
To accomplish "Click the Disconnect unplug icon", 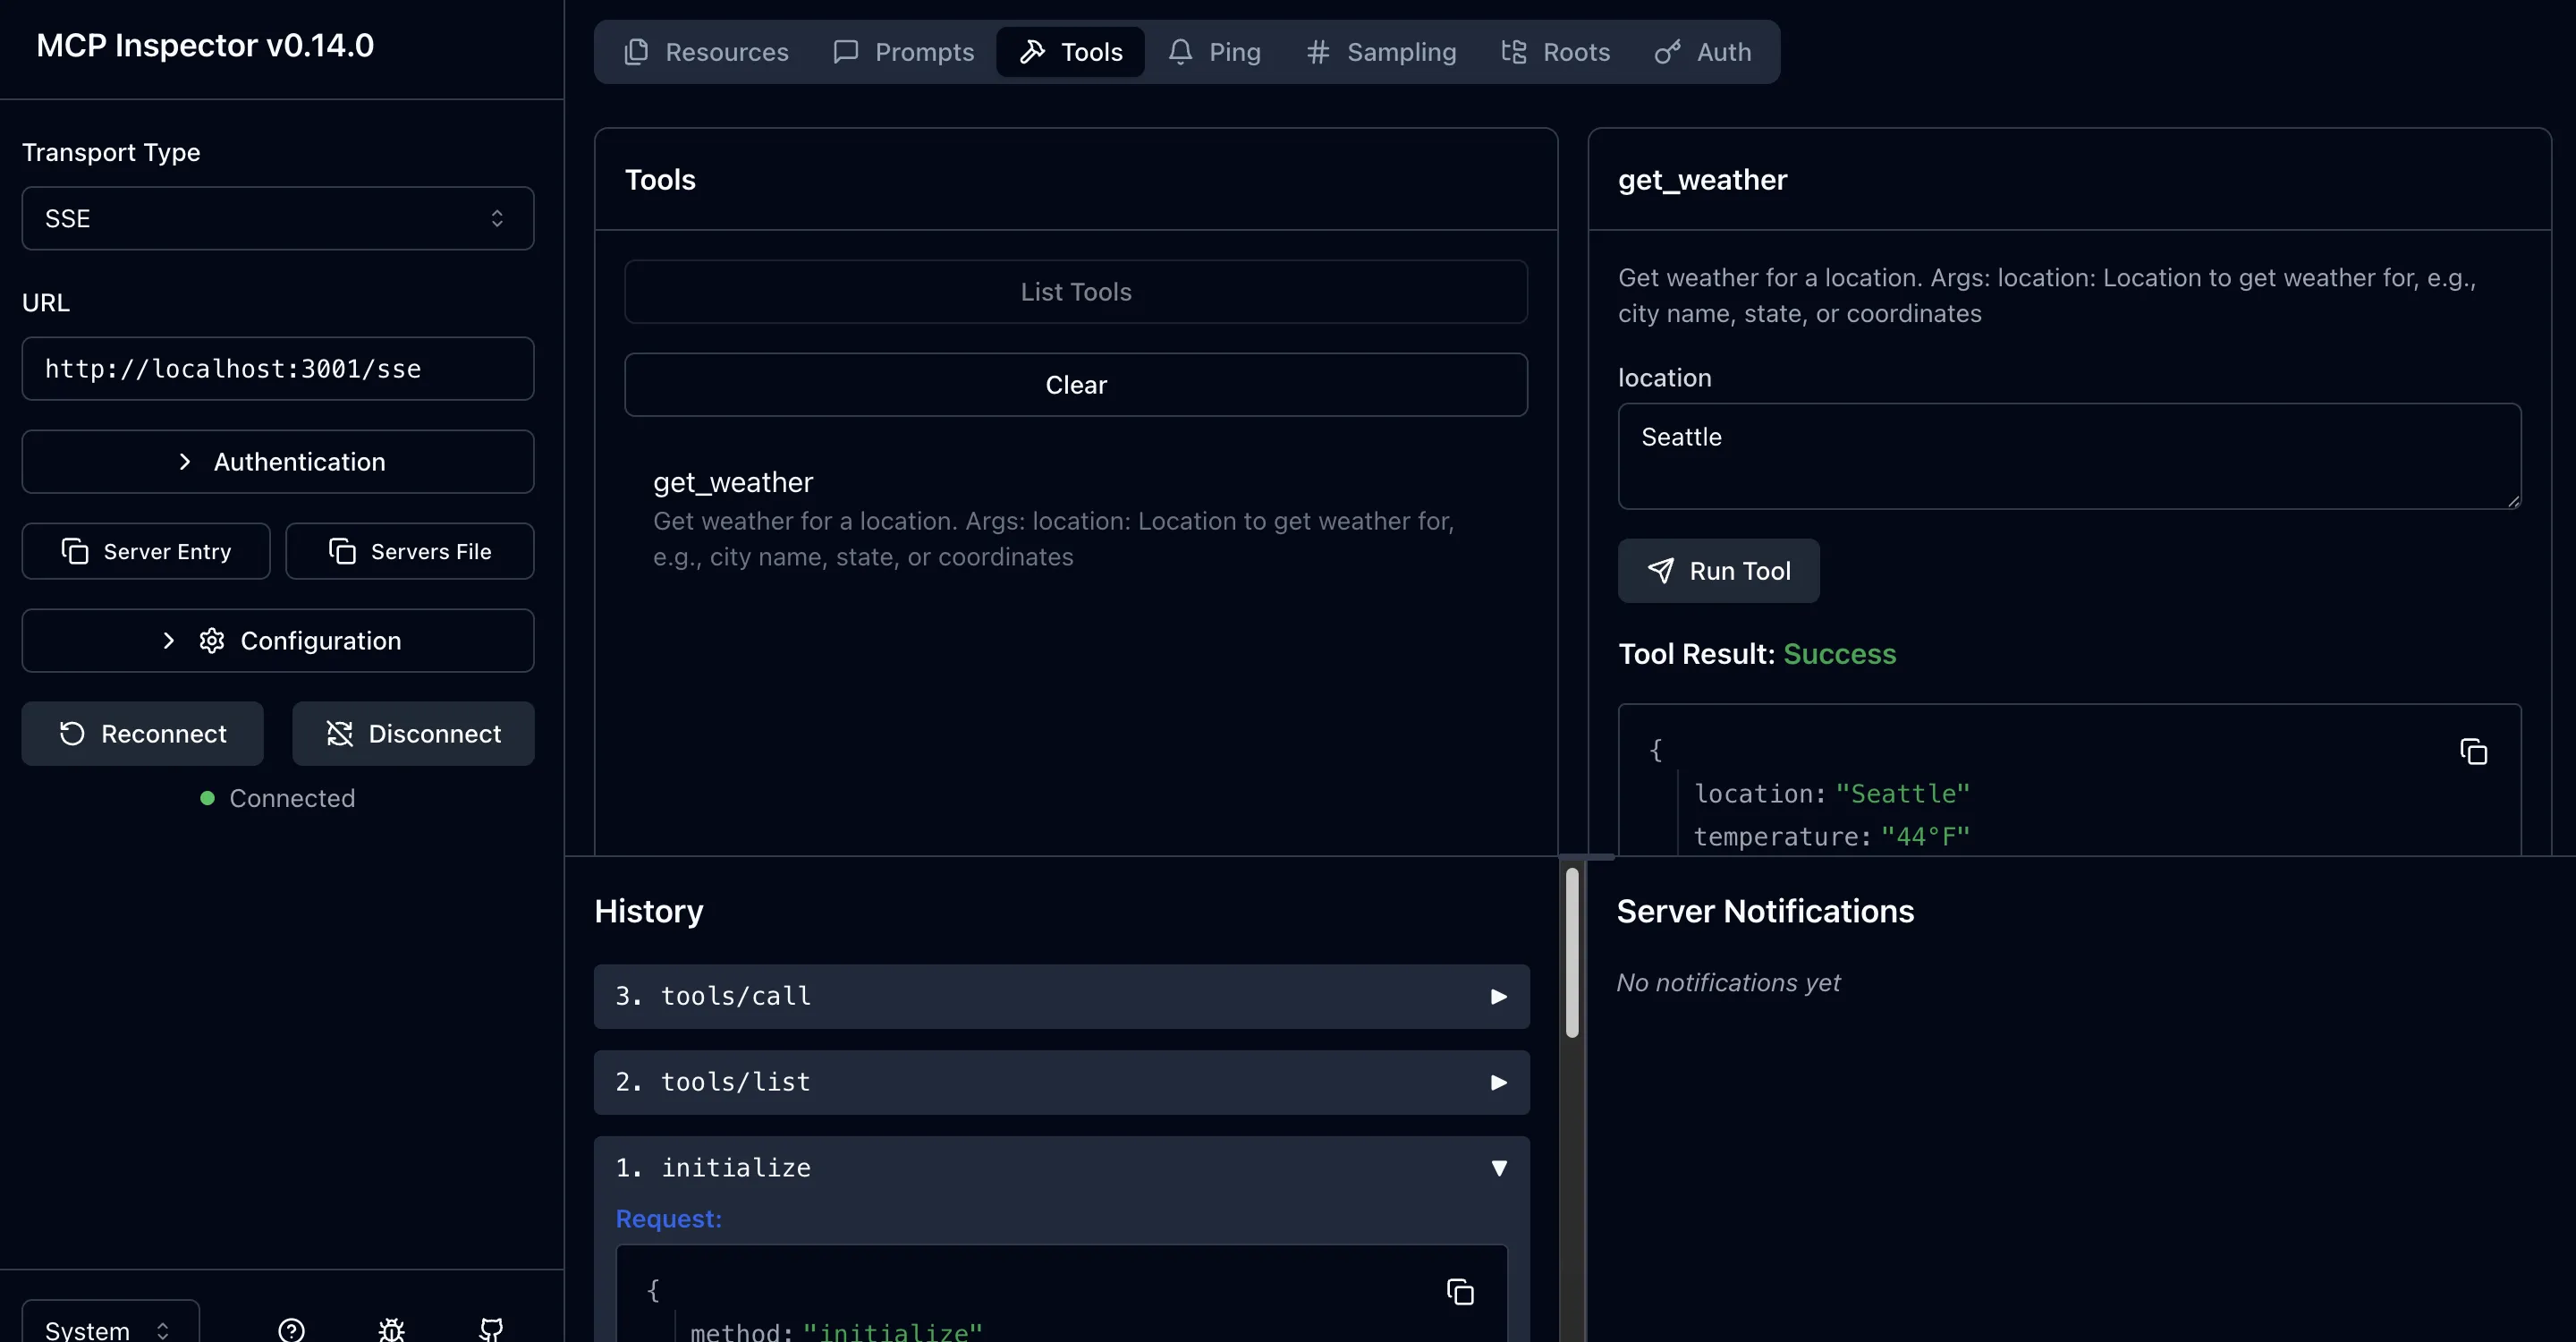I will pos(340,734).
